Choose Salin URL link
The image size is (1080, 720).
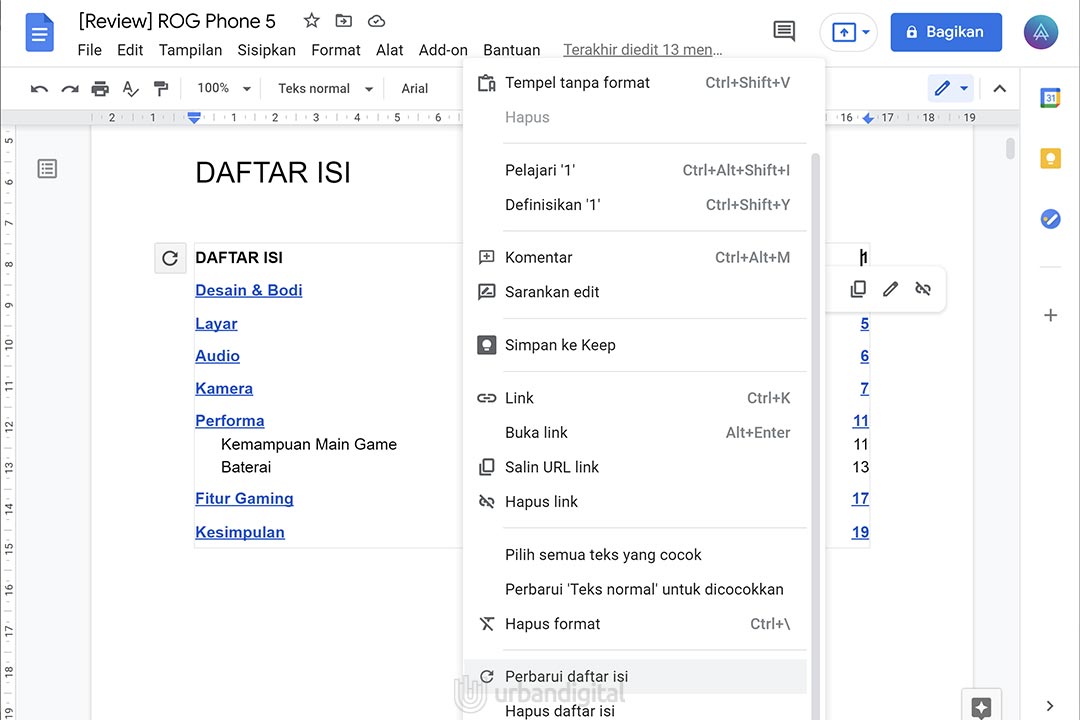pyautogui.click(x=634, y=467)
